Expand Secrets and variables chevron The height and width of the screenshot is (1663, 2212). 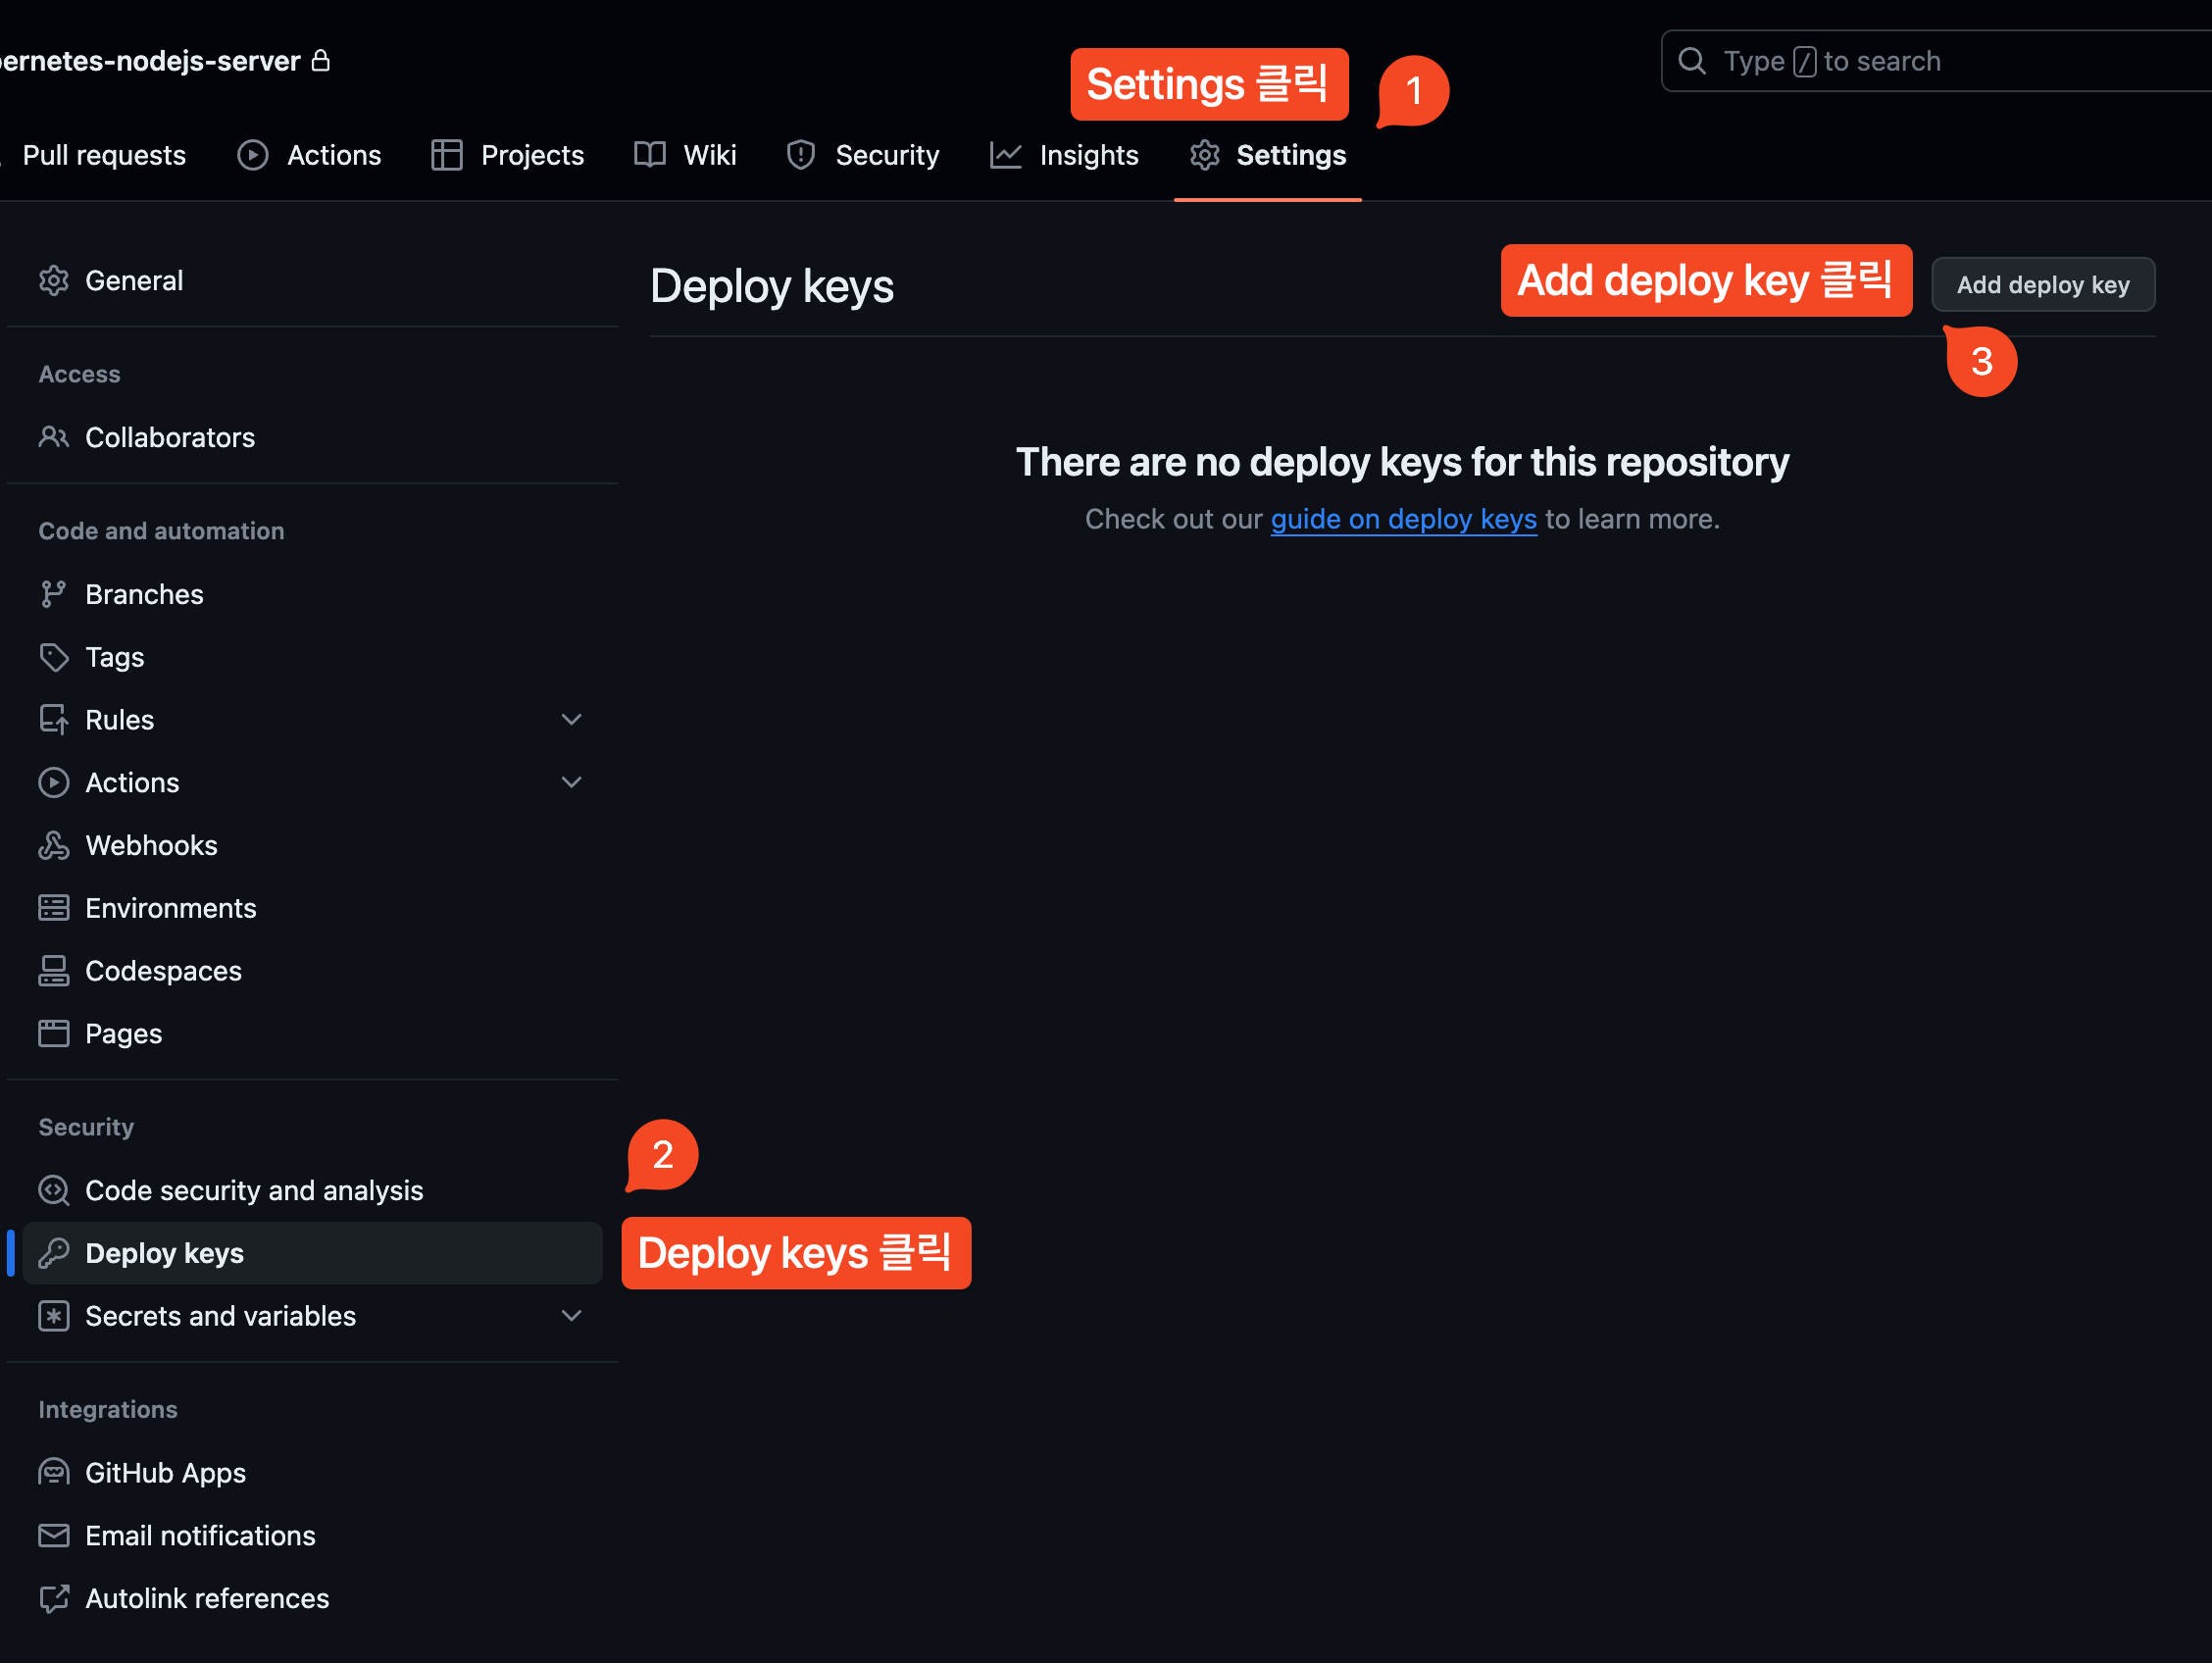571,1316
